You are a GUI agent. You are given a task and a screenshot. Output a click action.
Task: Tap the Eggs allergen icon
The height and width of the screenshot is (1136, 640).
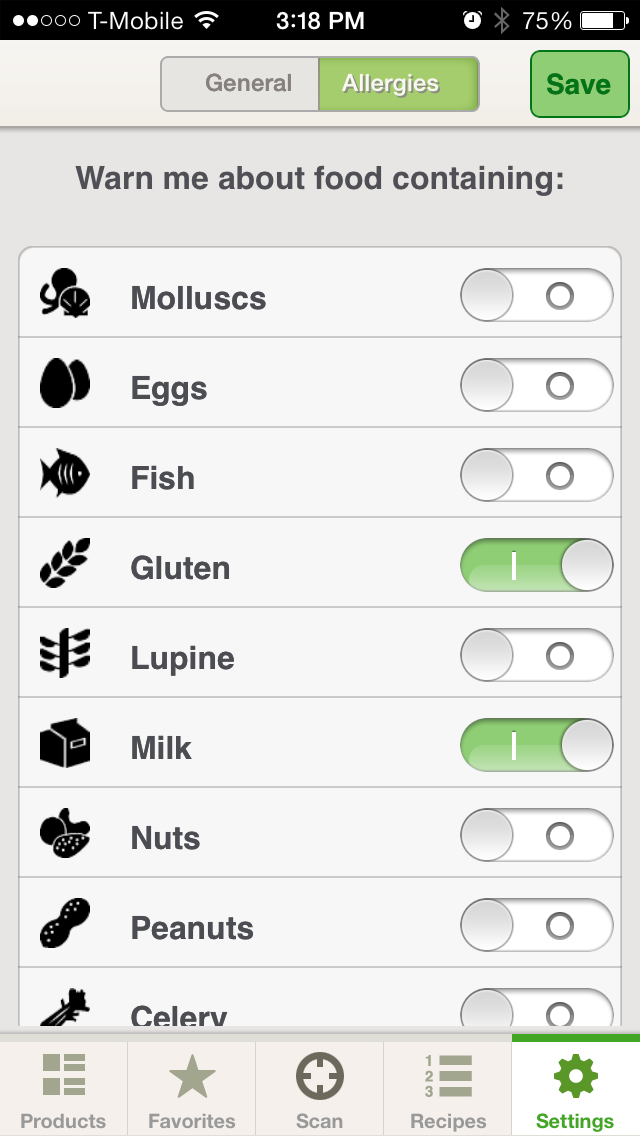coord(66,384)
